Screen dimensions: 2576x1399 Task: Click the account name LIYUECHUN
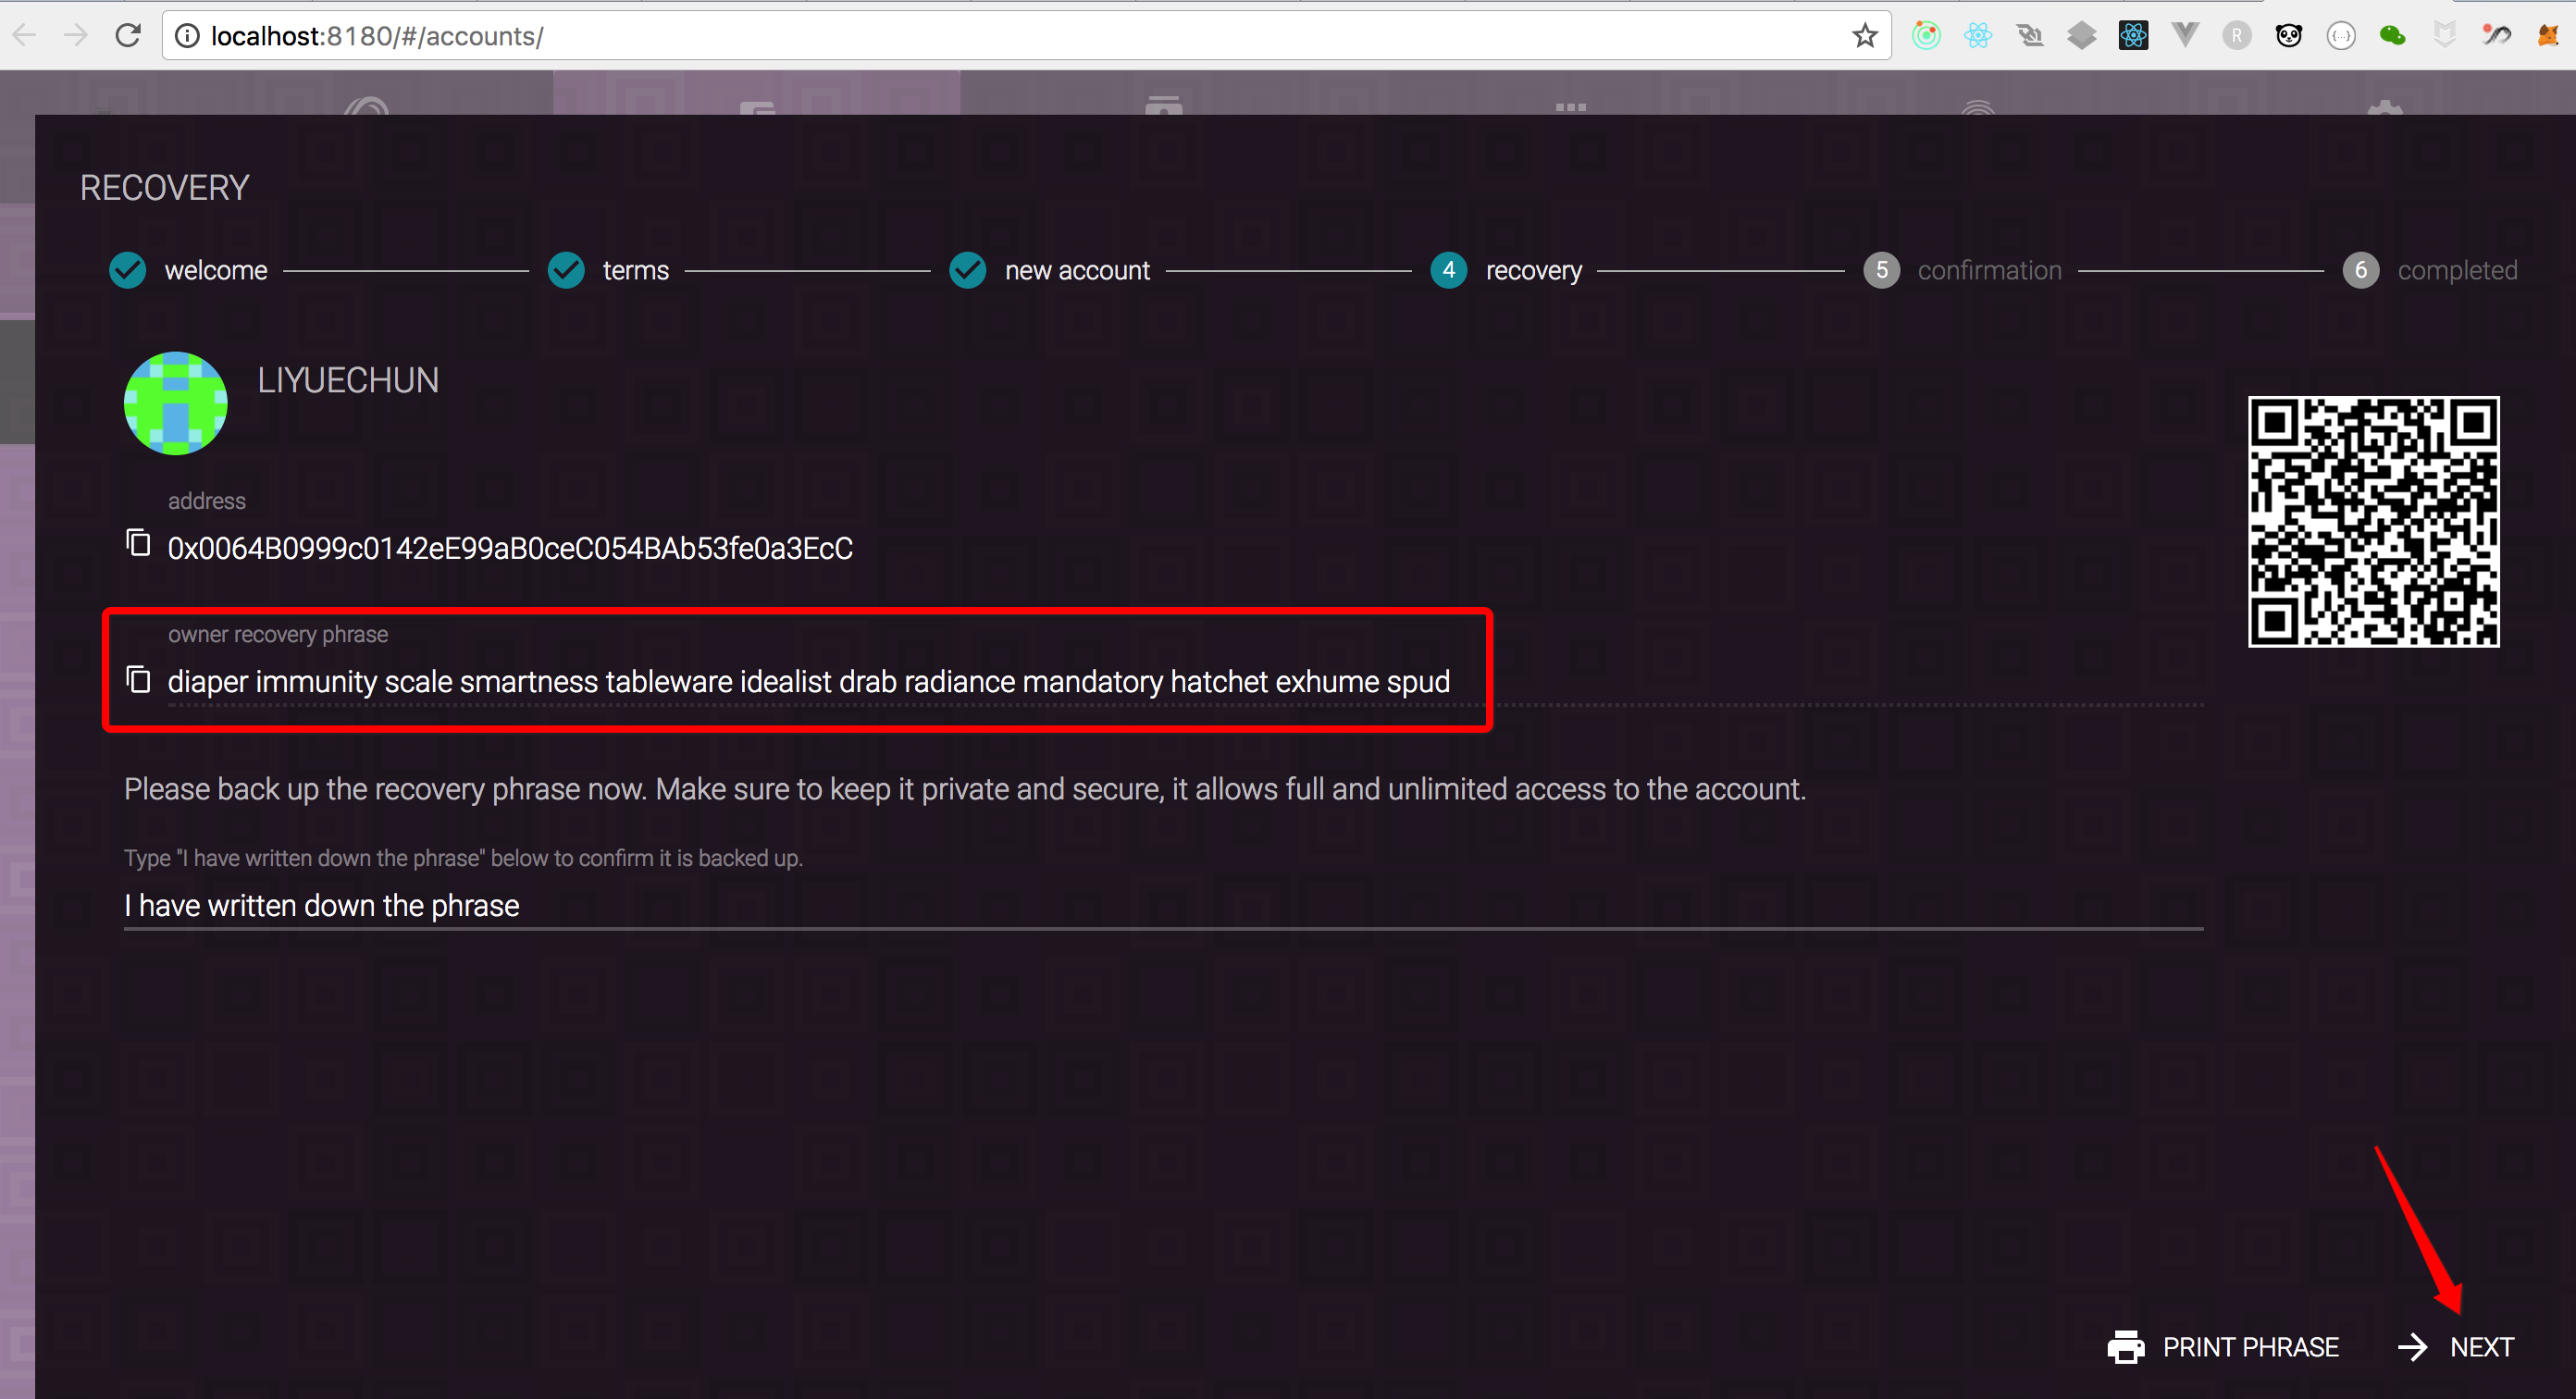coord(348,380)
